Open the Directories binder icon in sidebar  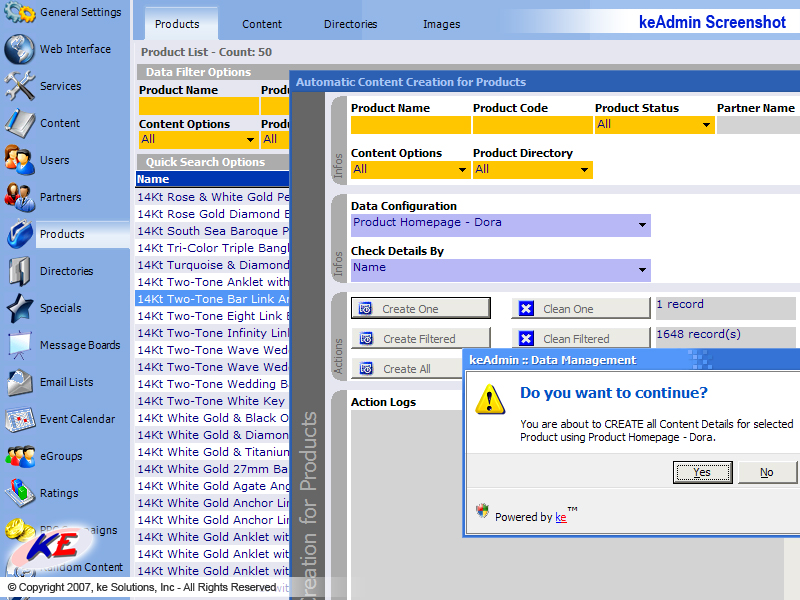pyautogui.click(x=19, y=271)
